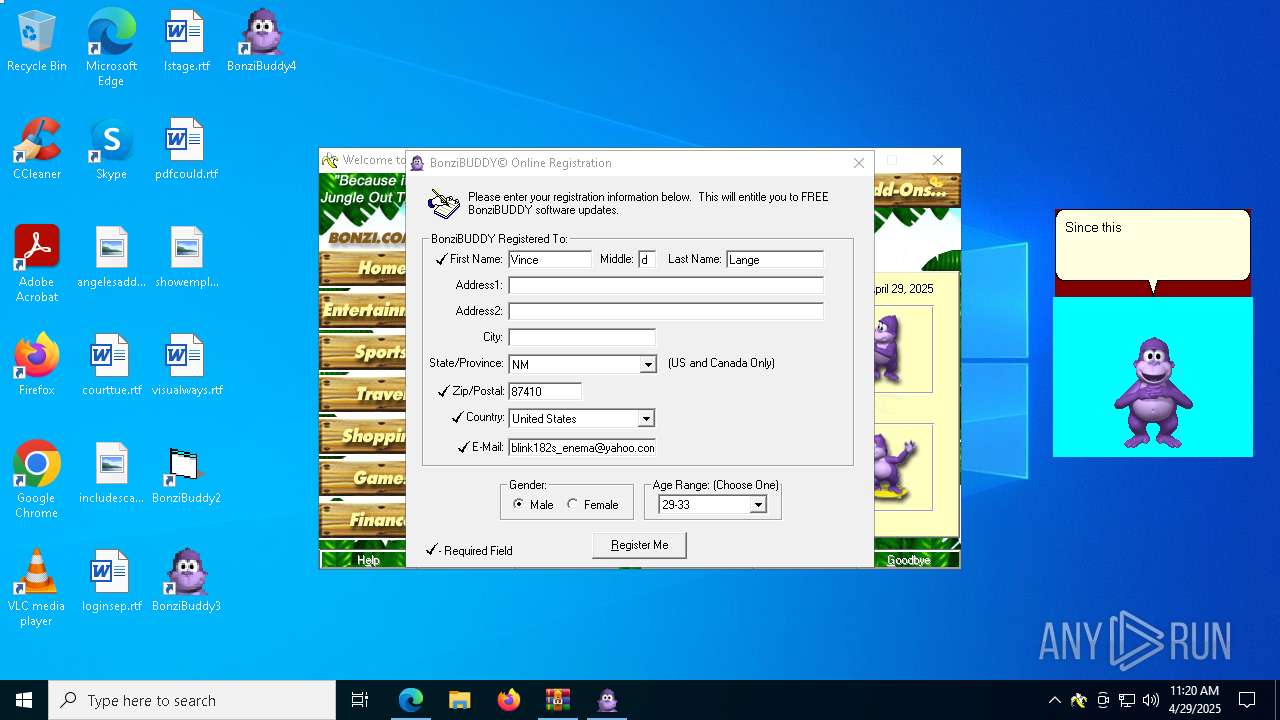Expand the Country dropdown

pyautogui.click(x=647, y=418)
